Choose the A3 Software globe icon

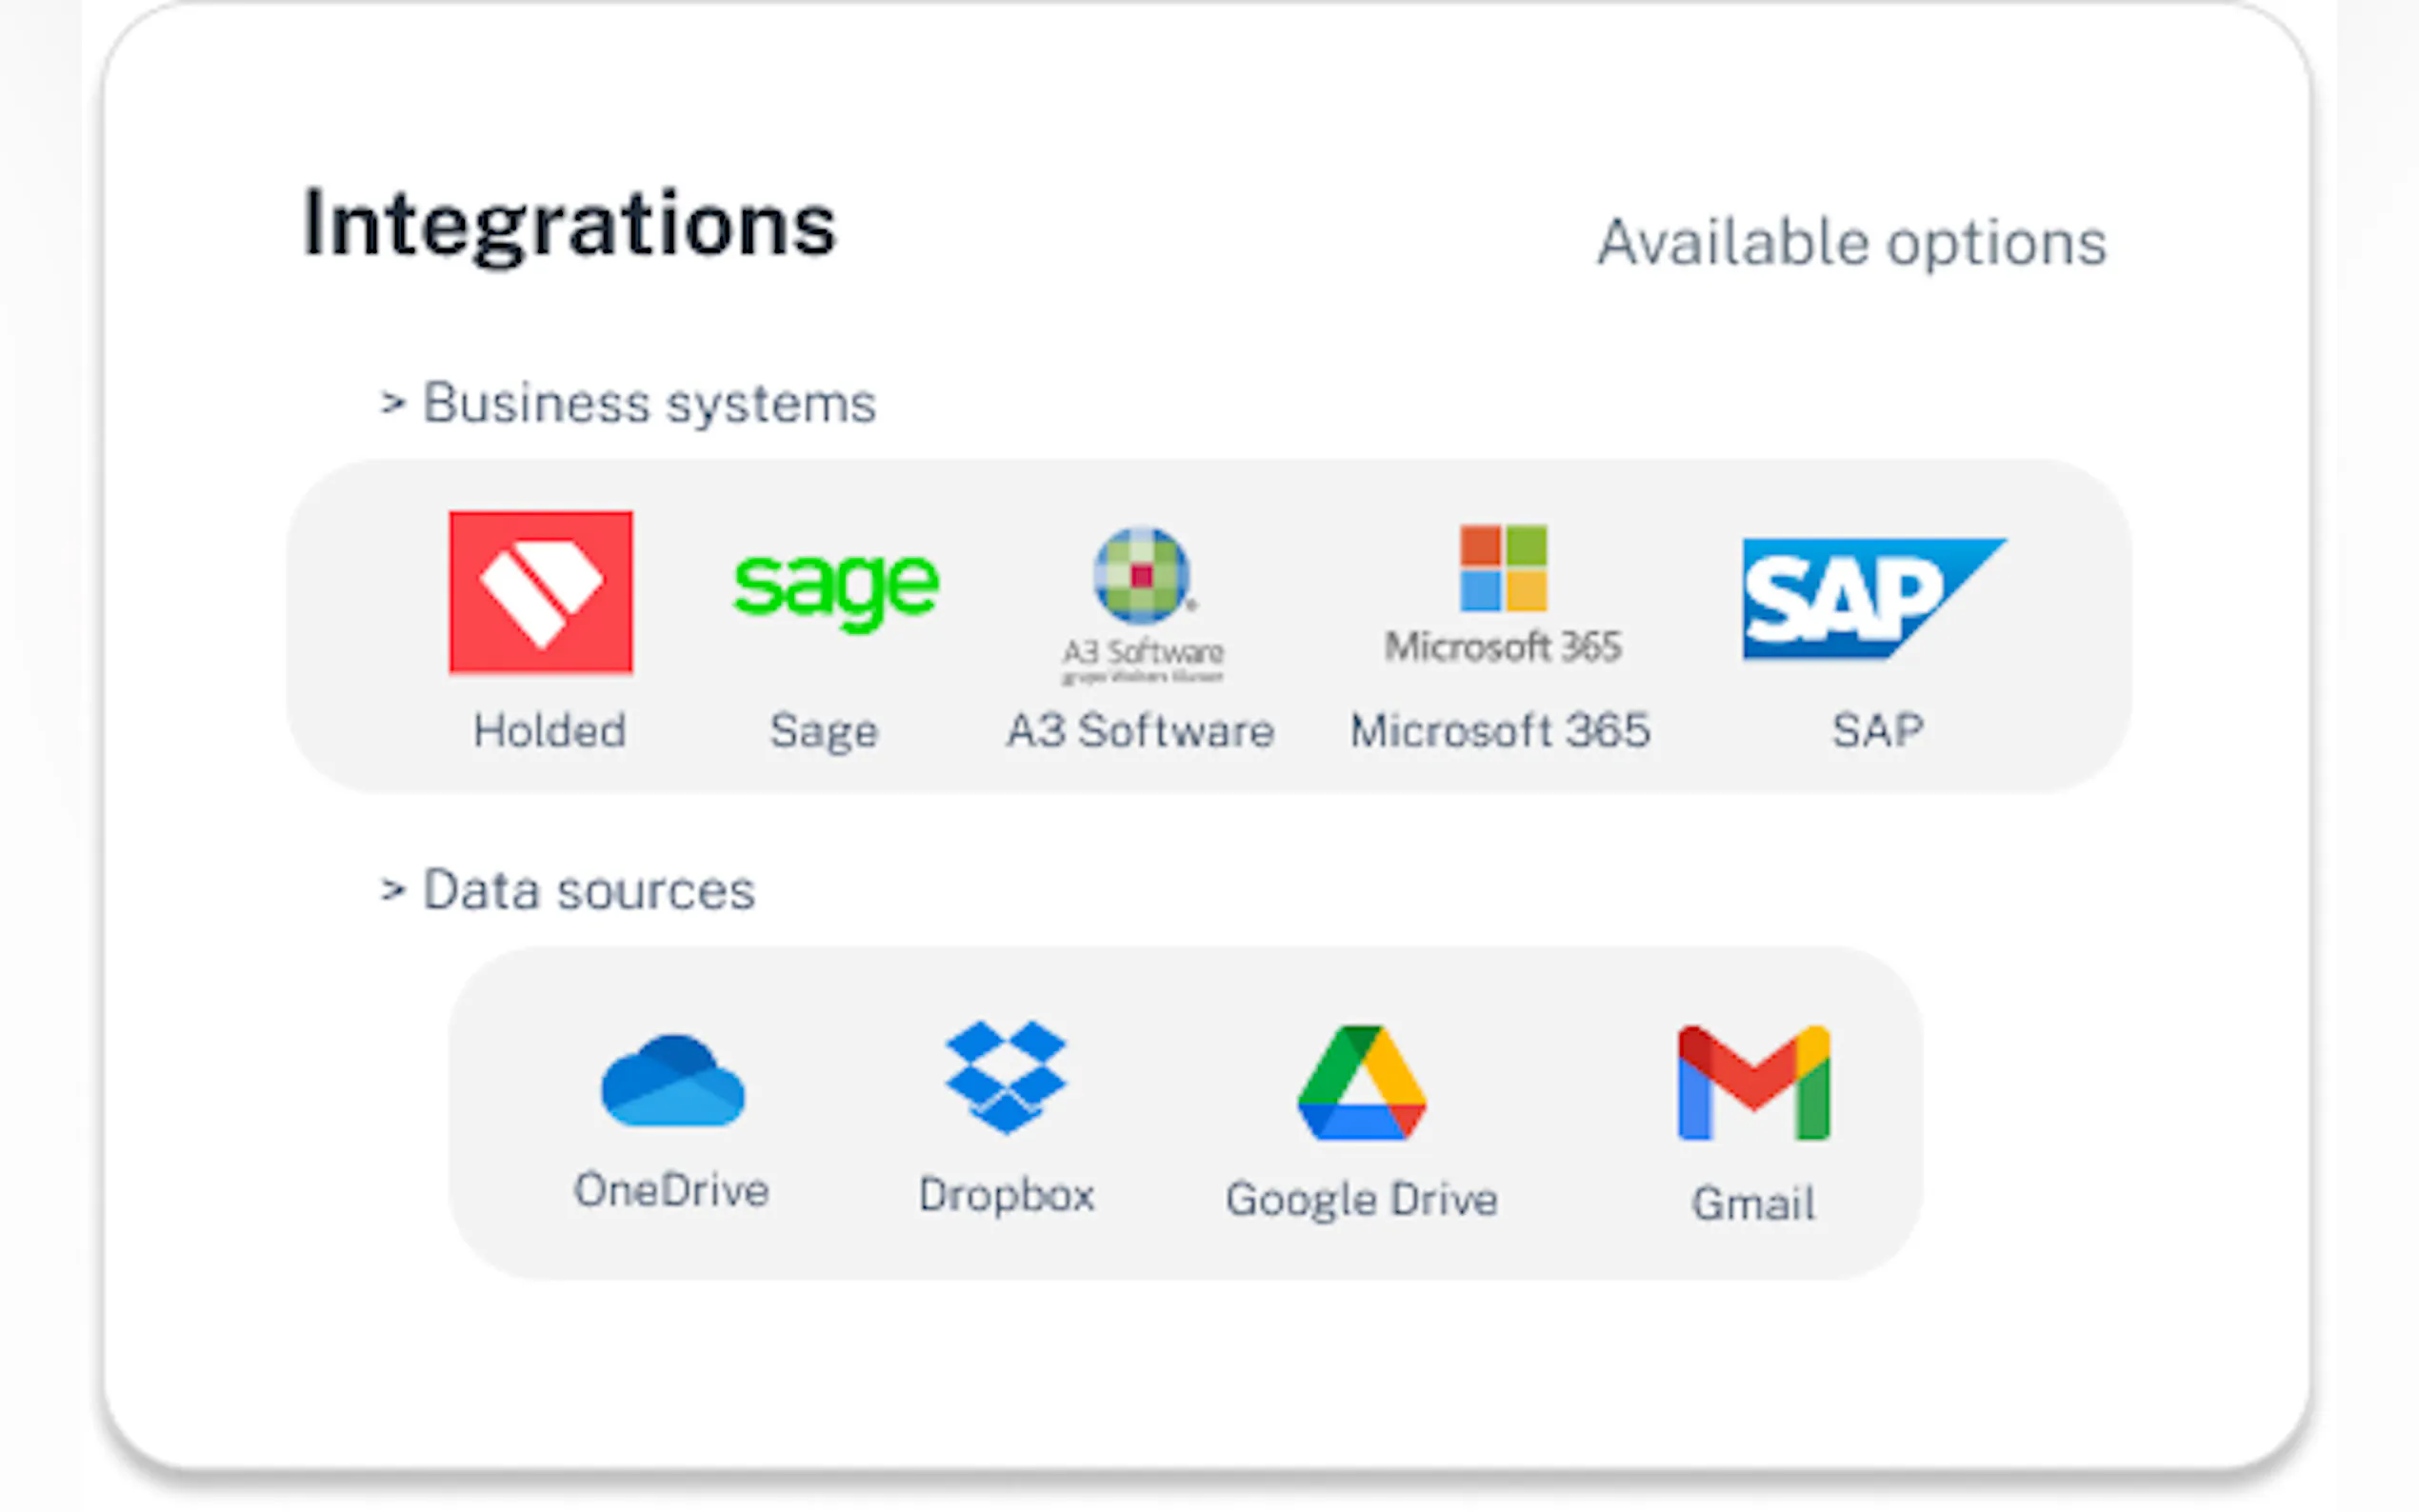coord(1142,576)
